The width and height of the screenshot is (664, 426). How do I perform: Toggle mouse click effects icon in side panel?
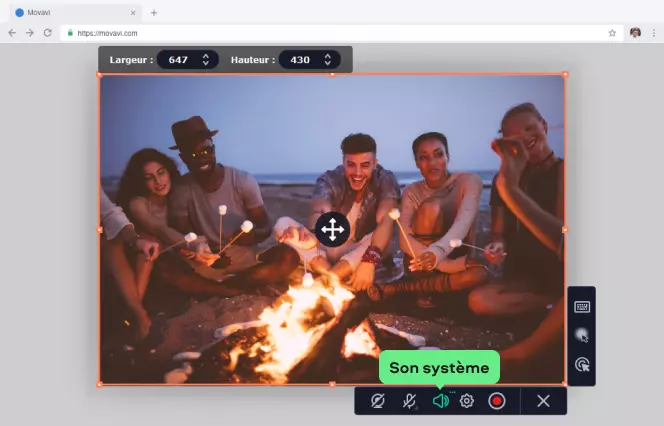[x=582, y=365]
